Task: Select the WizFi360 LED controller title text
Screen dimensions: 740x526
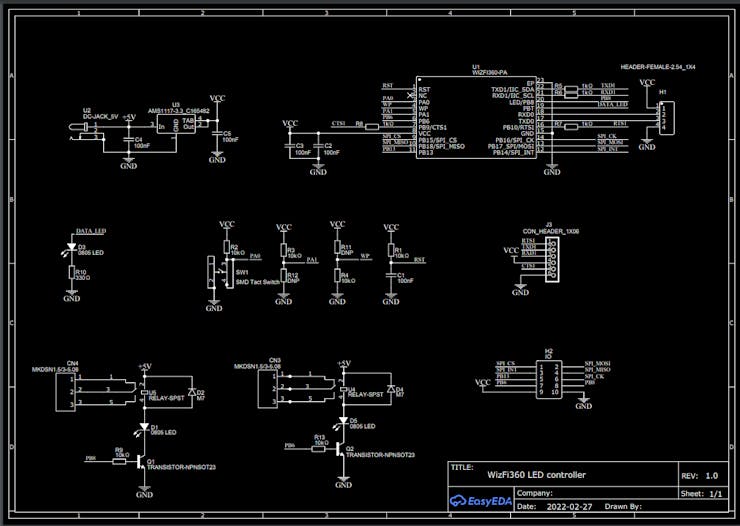Action: click(537, 475)
